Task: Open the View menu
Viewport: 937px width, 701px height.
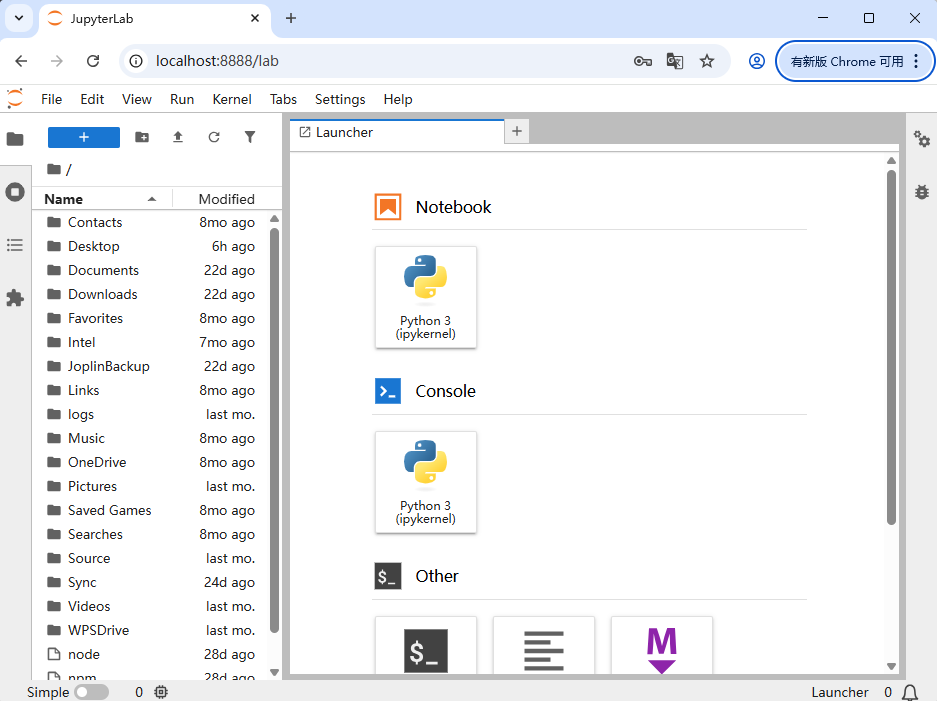Action: pyautogui.click(x=137, y=99)
